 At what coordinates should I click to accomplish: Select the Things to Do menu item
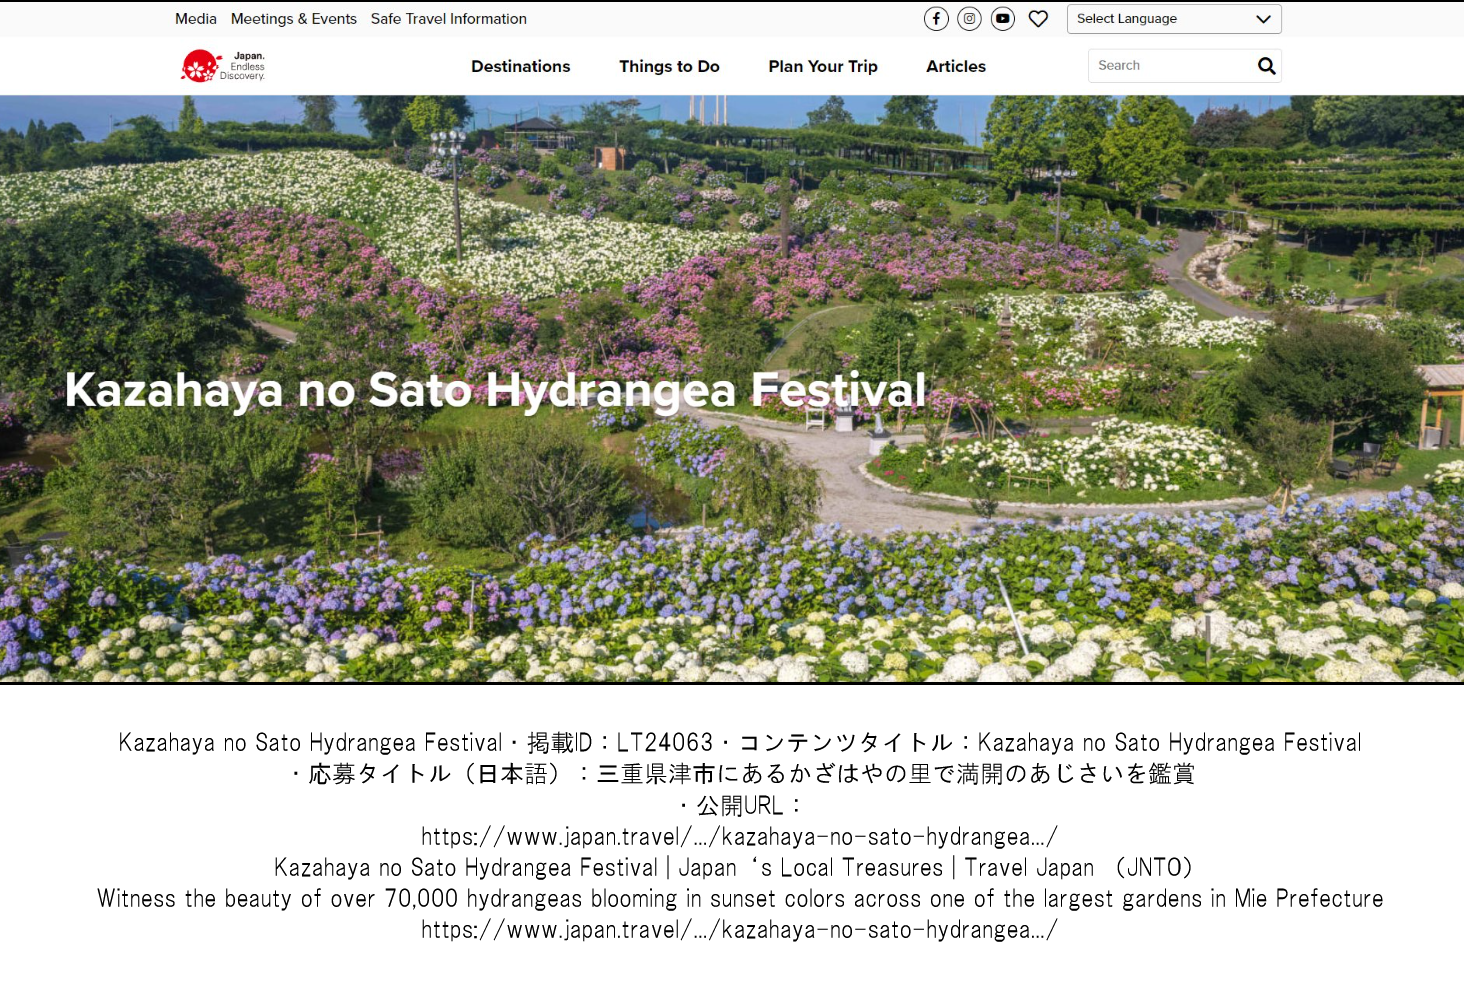tap(669, 66)
